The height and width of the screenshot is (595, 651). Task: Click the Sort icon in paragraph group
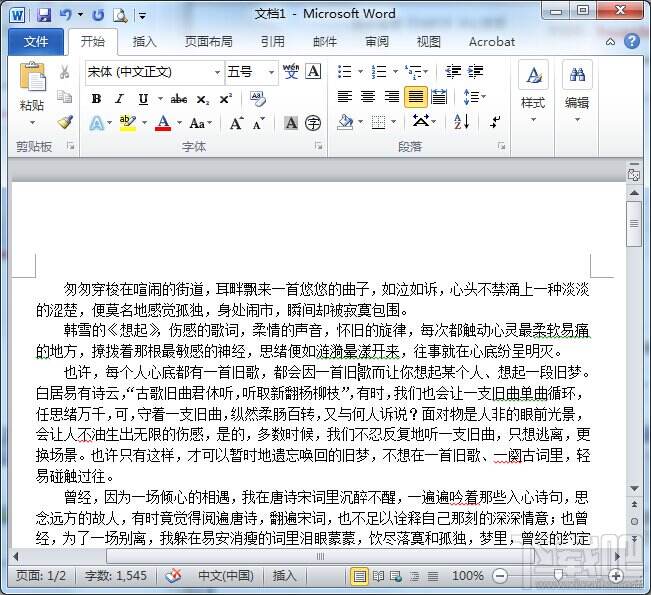click(x=463, y=122)
